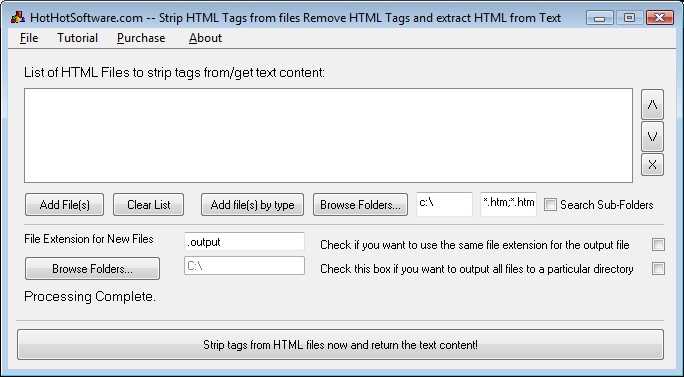Check output all files to particular directory box
The width and height of the screenshot is (684, 377).
pos(658,269)
